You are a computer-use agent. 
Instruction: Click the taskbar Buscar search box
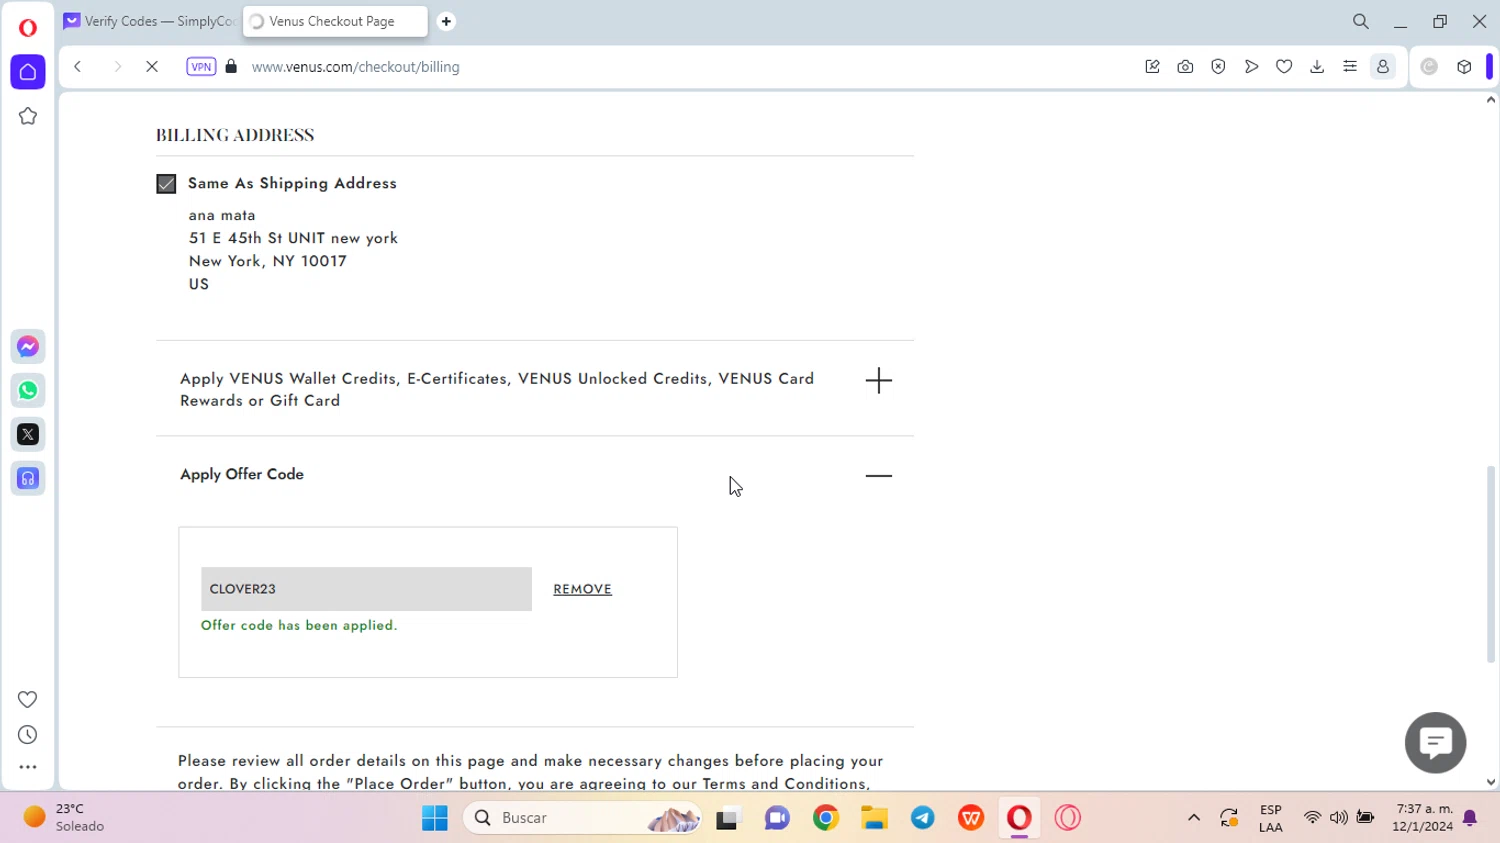[582, 818]
